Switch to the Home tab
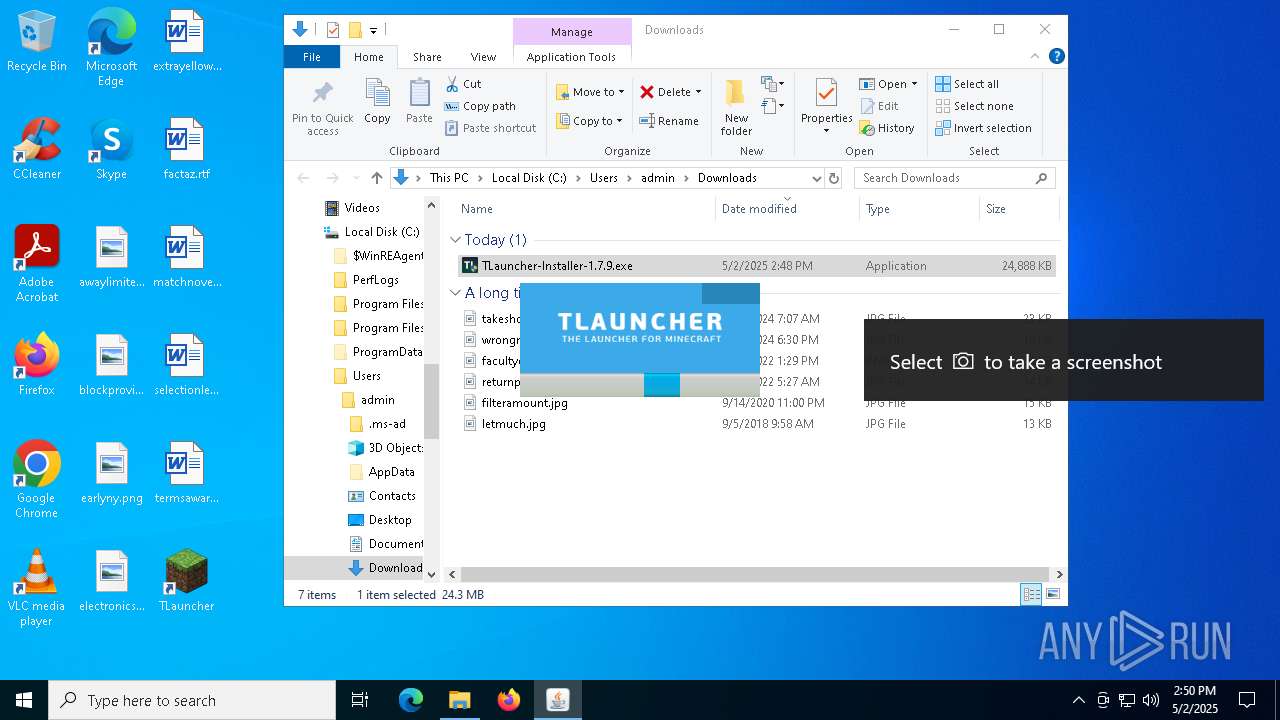The height and width of the screenshot is (720, 1280). (368, 57)
